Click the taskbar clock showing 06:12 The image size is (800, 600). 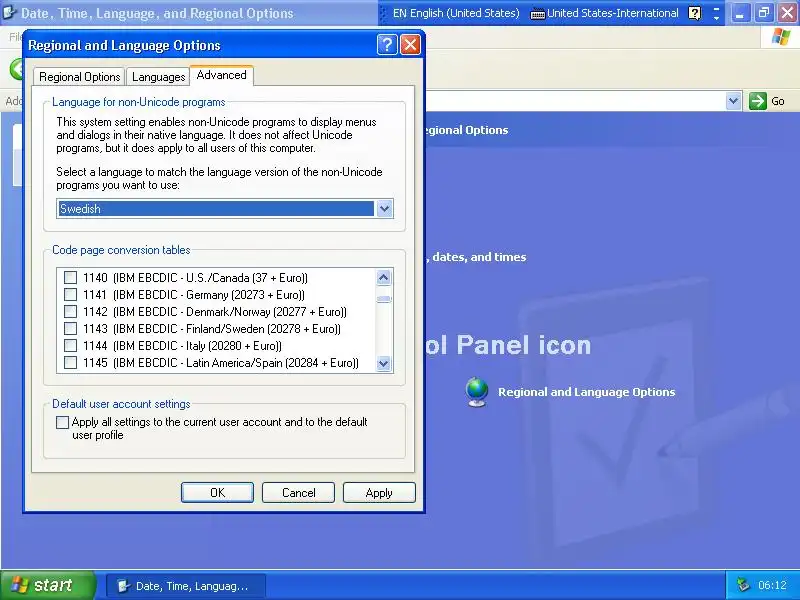772,585
